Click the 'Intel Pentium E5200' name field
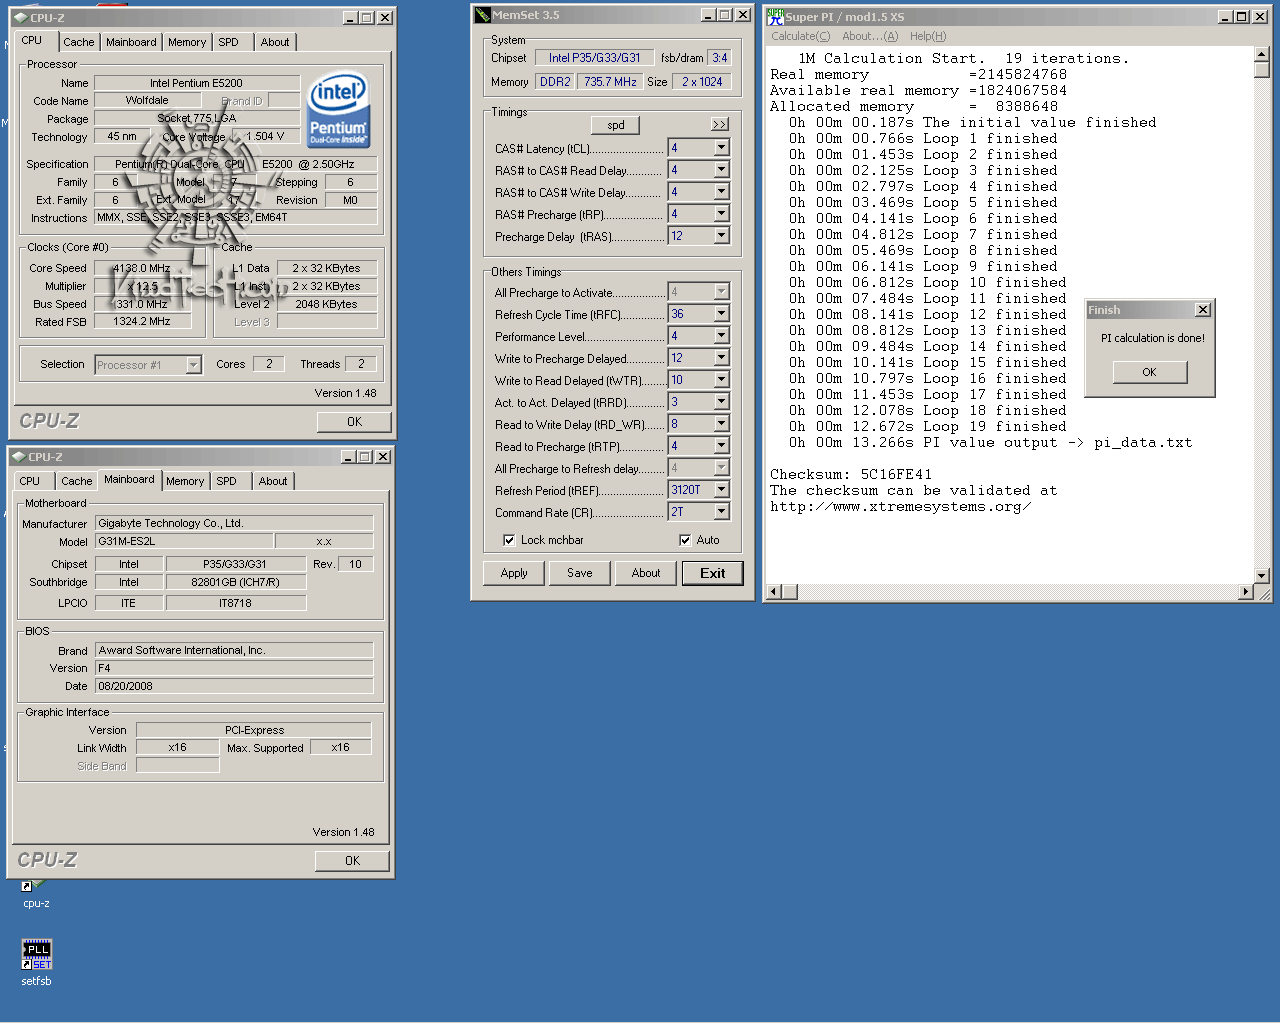 pos(197,83)
